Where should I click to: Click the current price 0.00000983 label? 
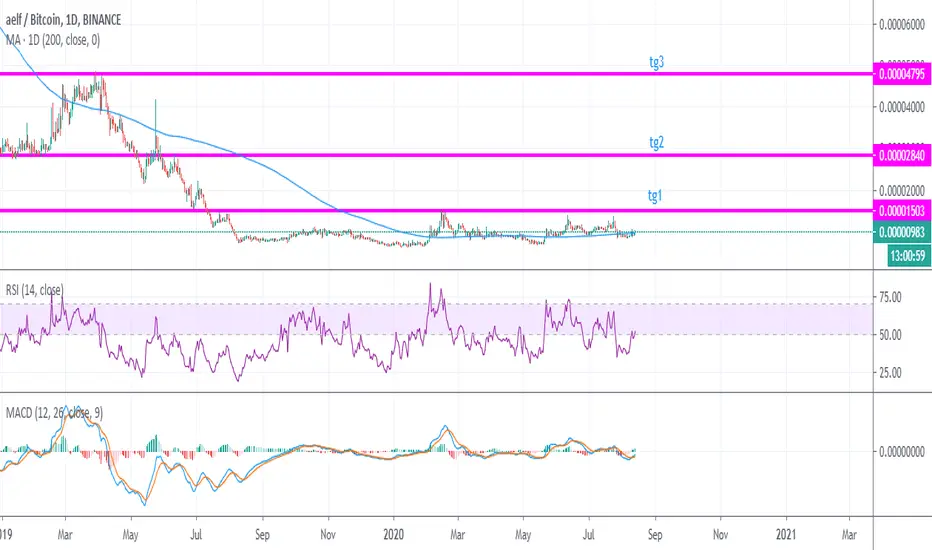pyautogui.click(x=902, y=232)
